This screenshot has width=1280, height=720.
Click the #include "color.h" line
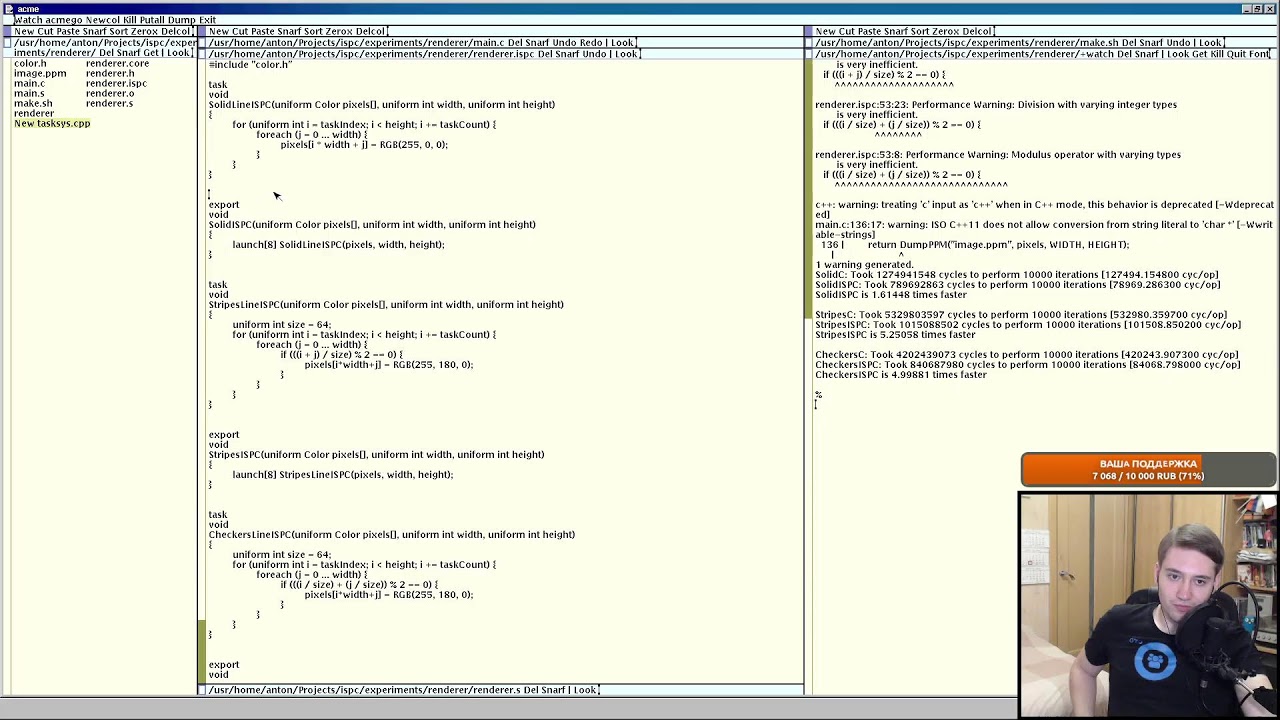(x=250, y=64)
